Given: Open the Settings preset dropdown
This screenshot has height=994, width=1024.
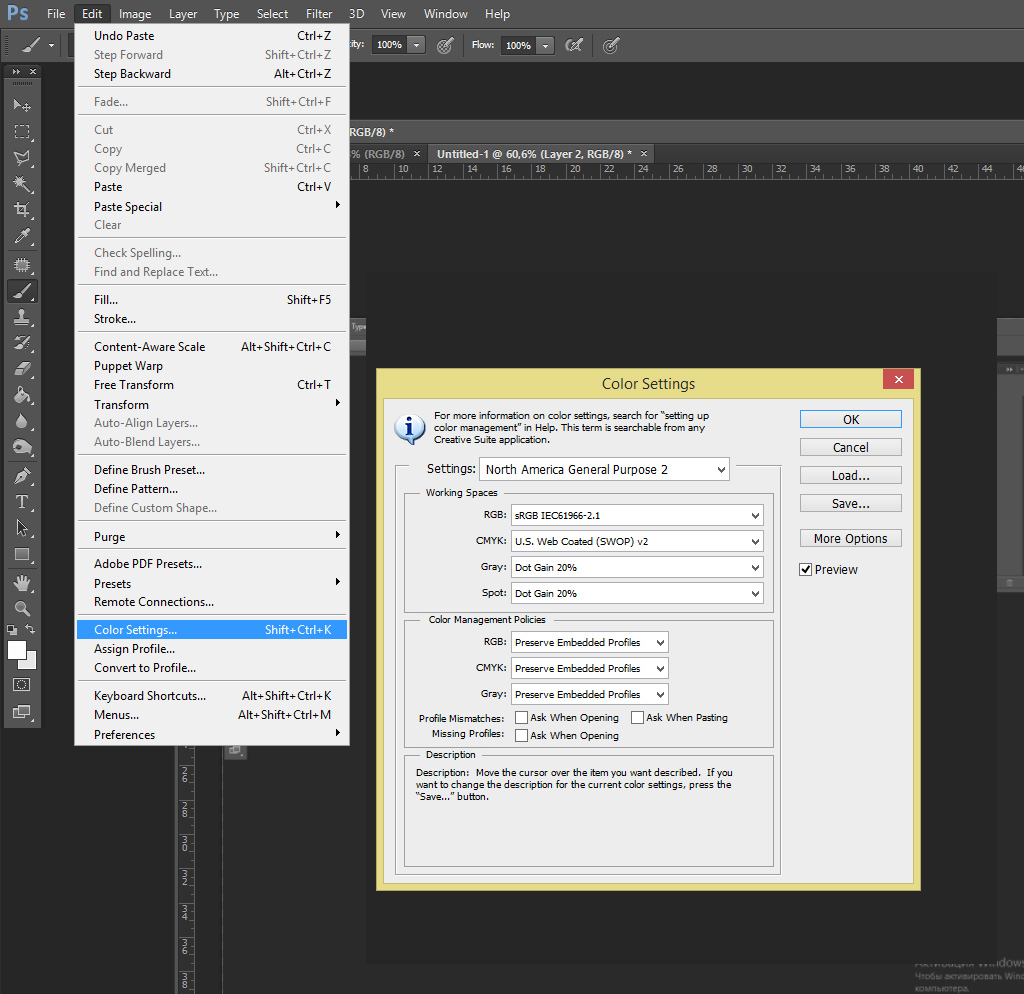Looking at the screenshot, I should (x=605, y=470).
